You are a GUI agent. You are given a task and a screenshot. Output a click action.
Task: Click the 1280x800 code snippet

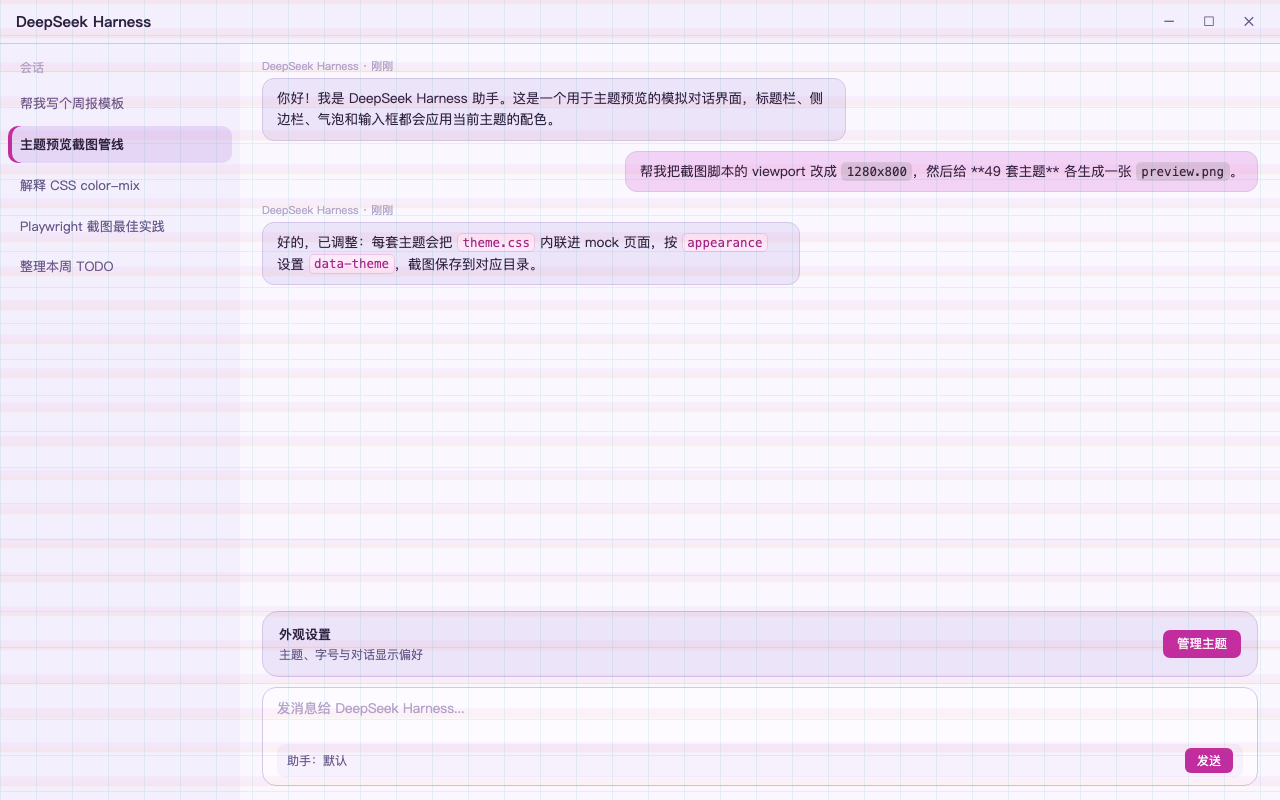(877, 172)
